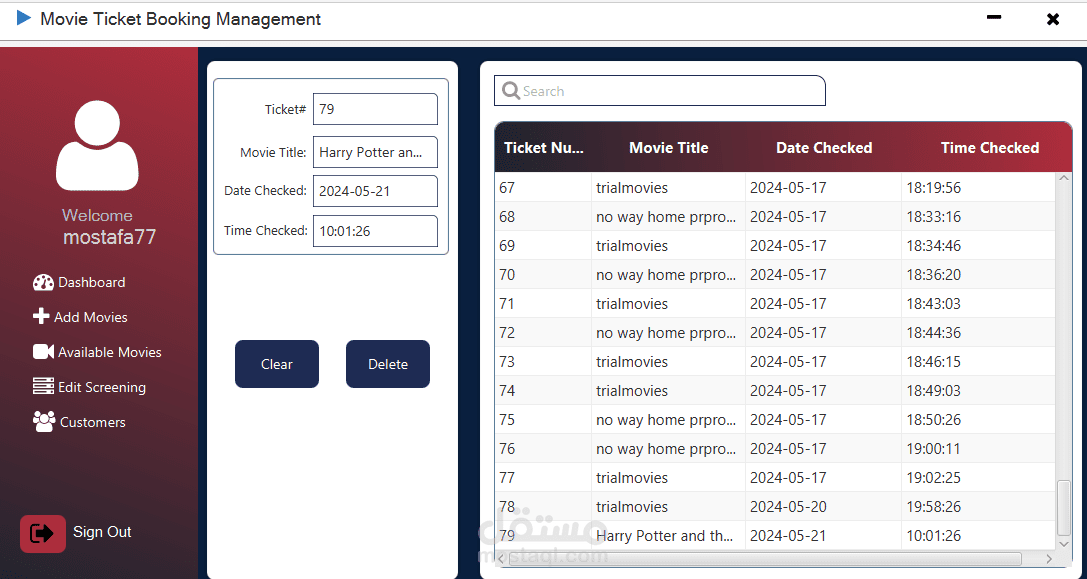
Task: Click the red Sign Out icon
Action: coord(43,533)
